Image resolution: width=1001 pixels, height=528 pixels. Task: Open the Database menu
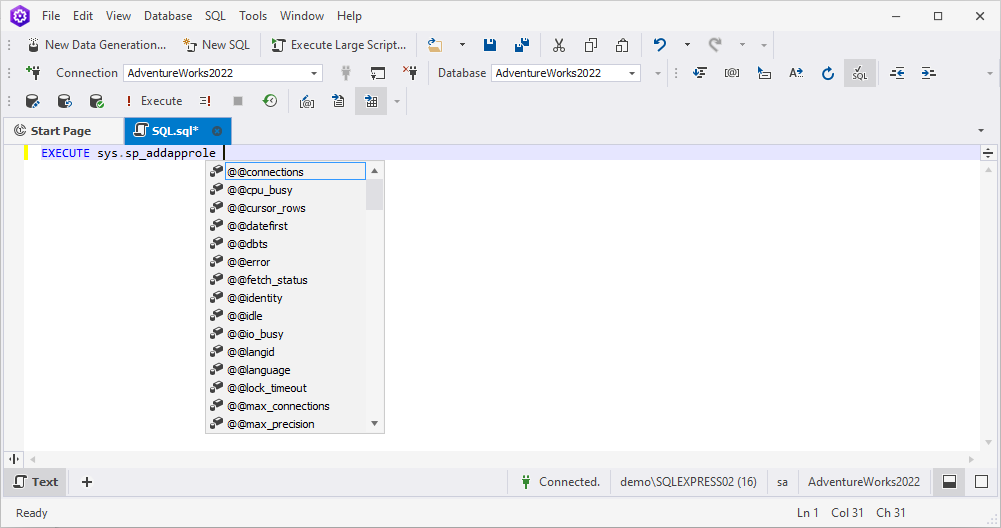pos(168,16)
